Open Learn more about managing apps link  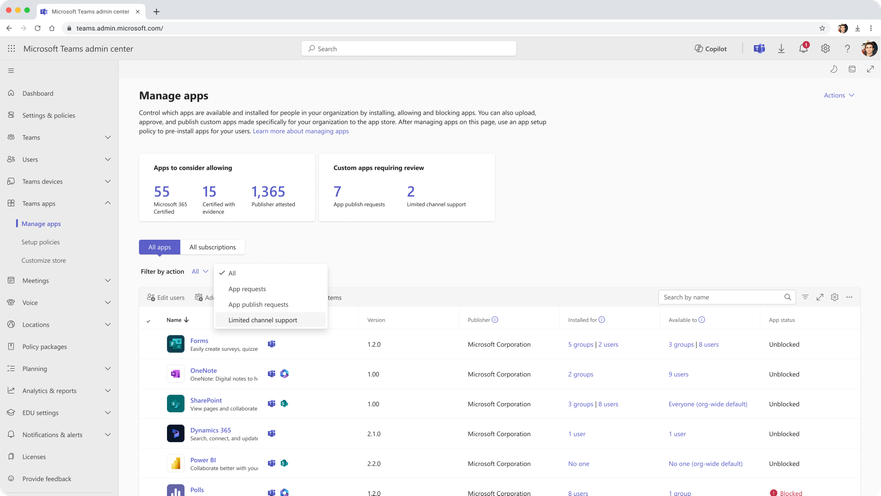[x=301, y=131]
